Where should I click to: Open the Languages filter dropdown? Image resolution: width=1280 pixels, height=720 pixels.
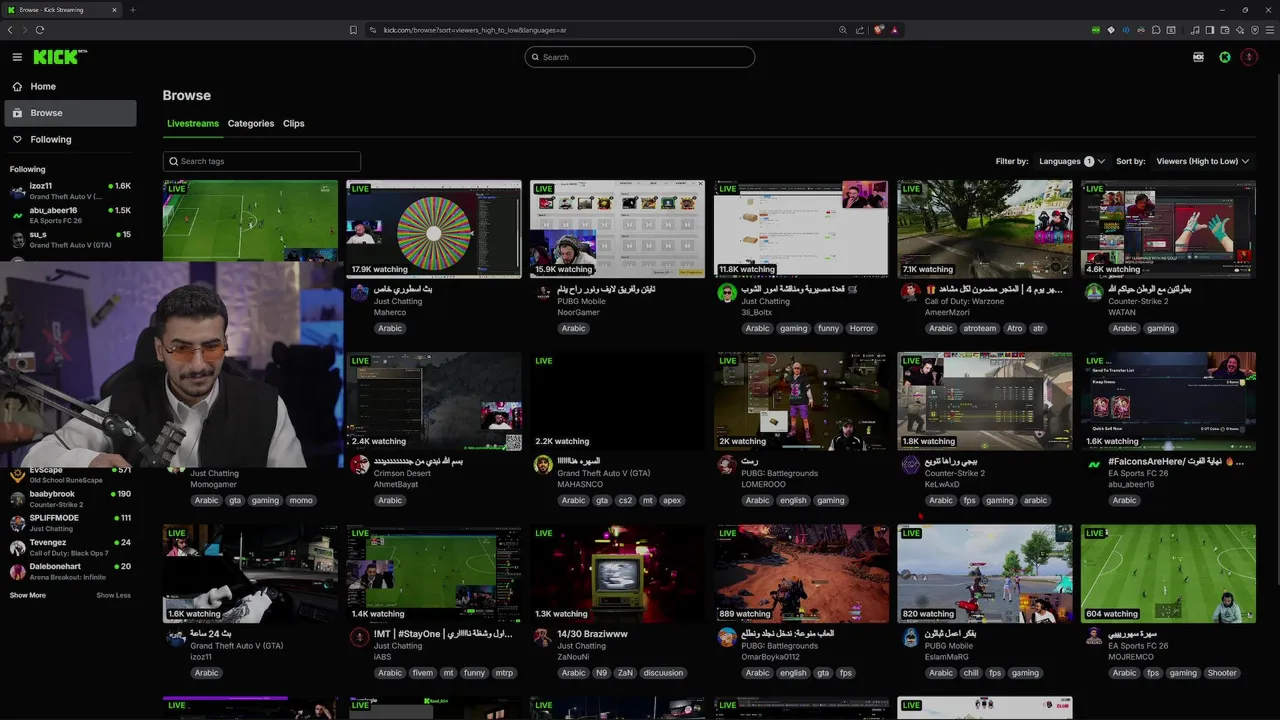pos(1072,161)
